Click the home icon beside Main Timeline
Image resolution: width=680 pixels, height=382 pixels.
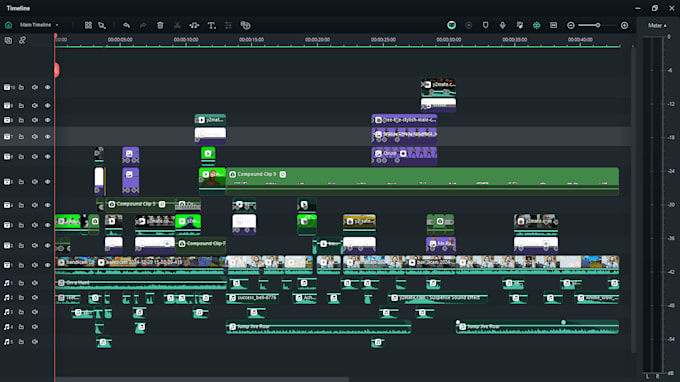click(8, 25)
